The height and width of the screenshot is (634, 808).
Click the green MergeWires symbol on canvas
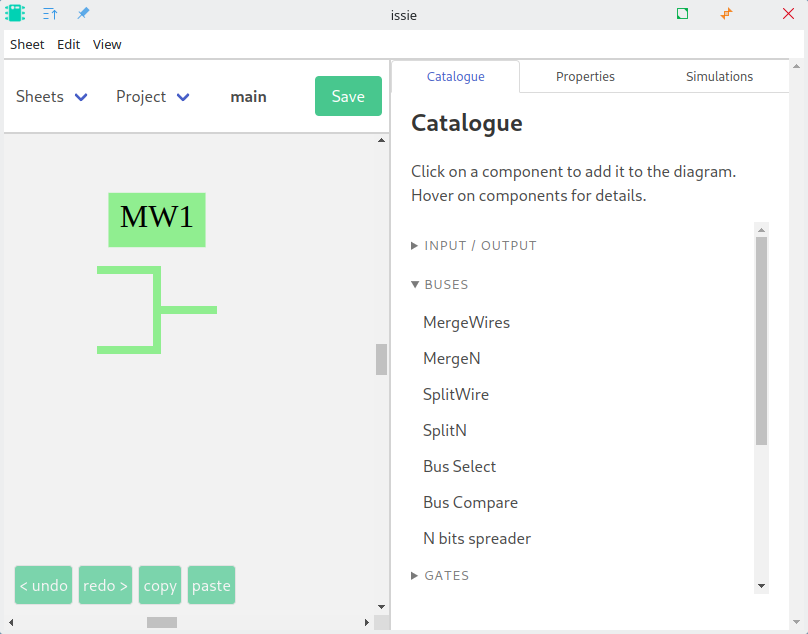[x=157, y=309]
